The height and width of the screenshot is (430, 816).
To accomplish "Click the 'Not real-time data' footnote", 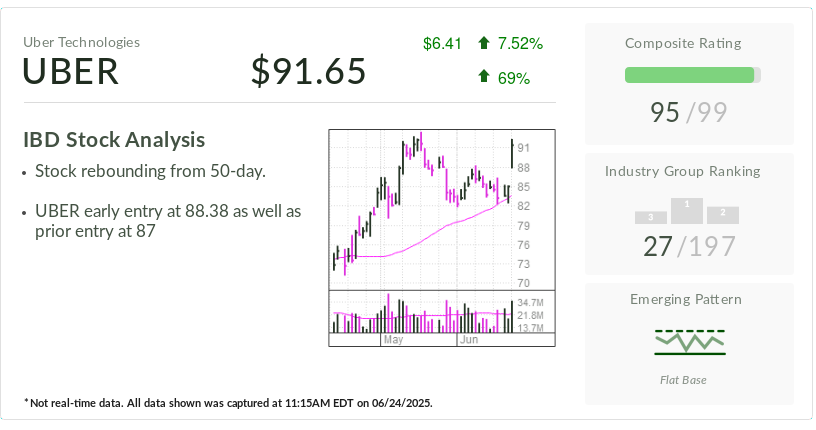I will click(x=228, y=403).
